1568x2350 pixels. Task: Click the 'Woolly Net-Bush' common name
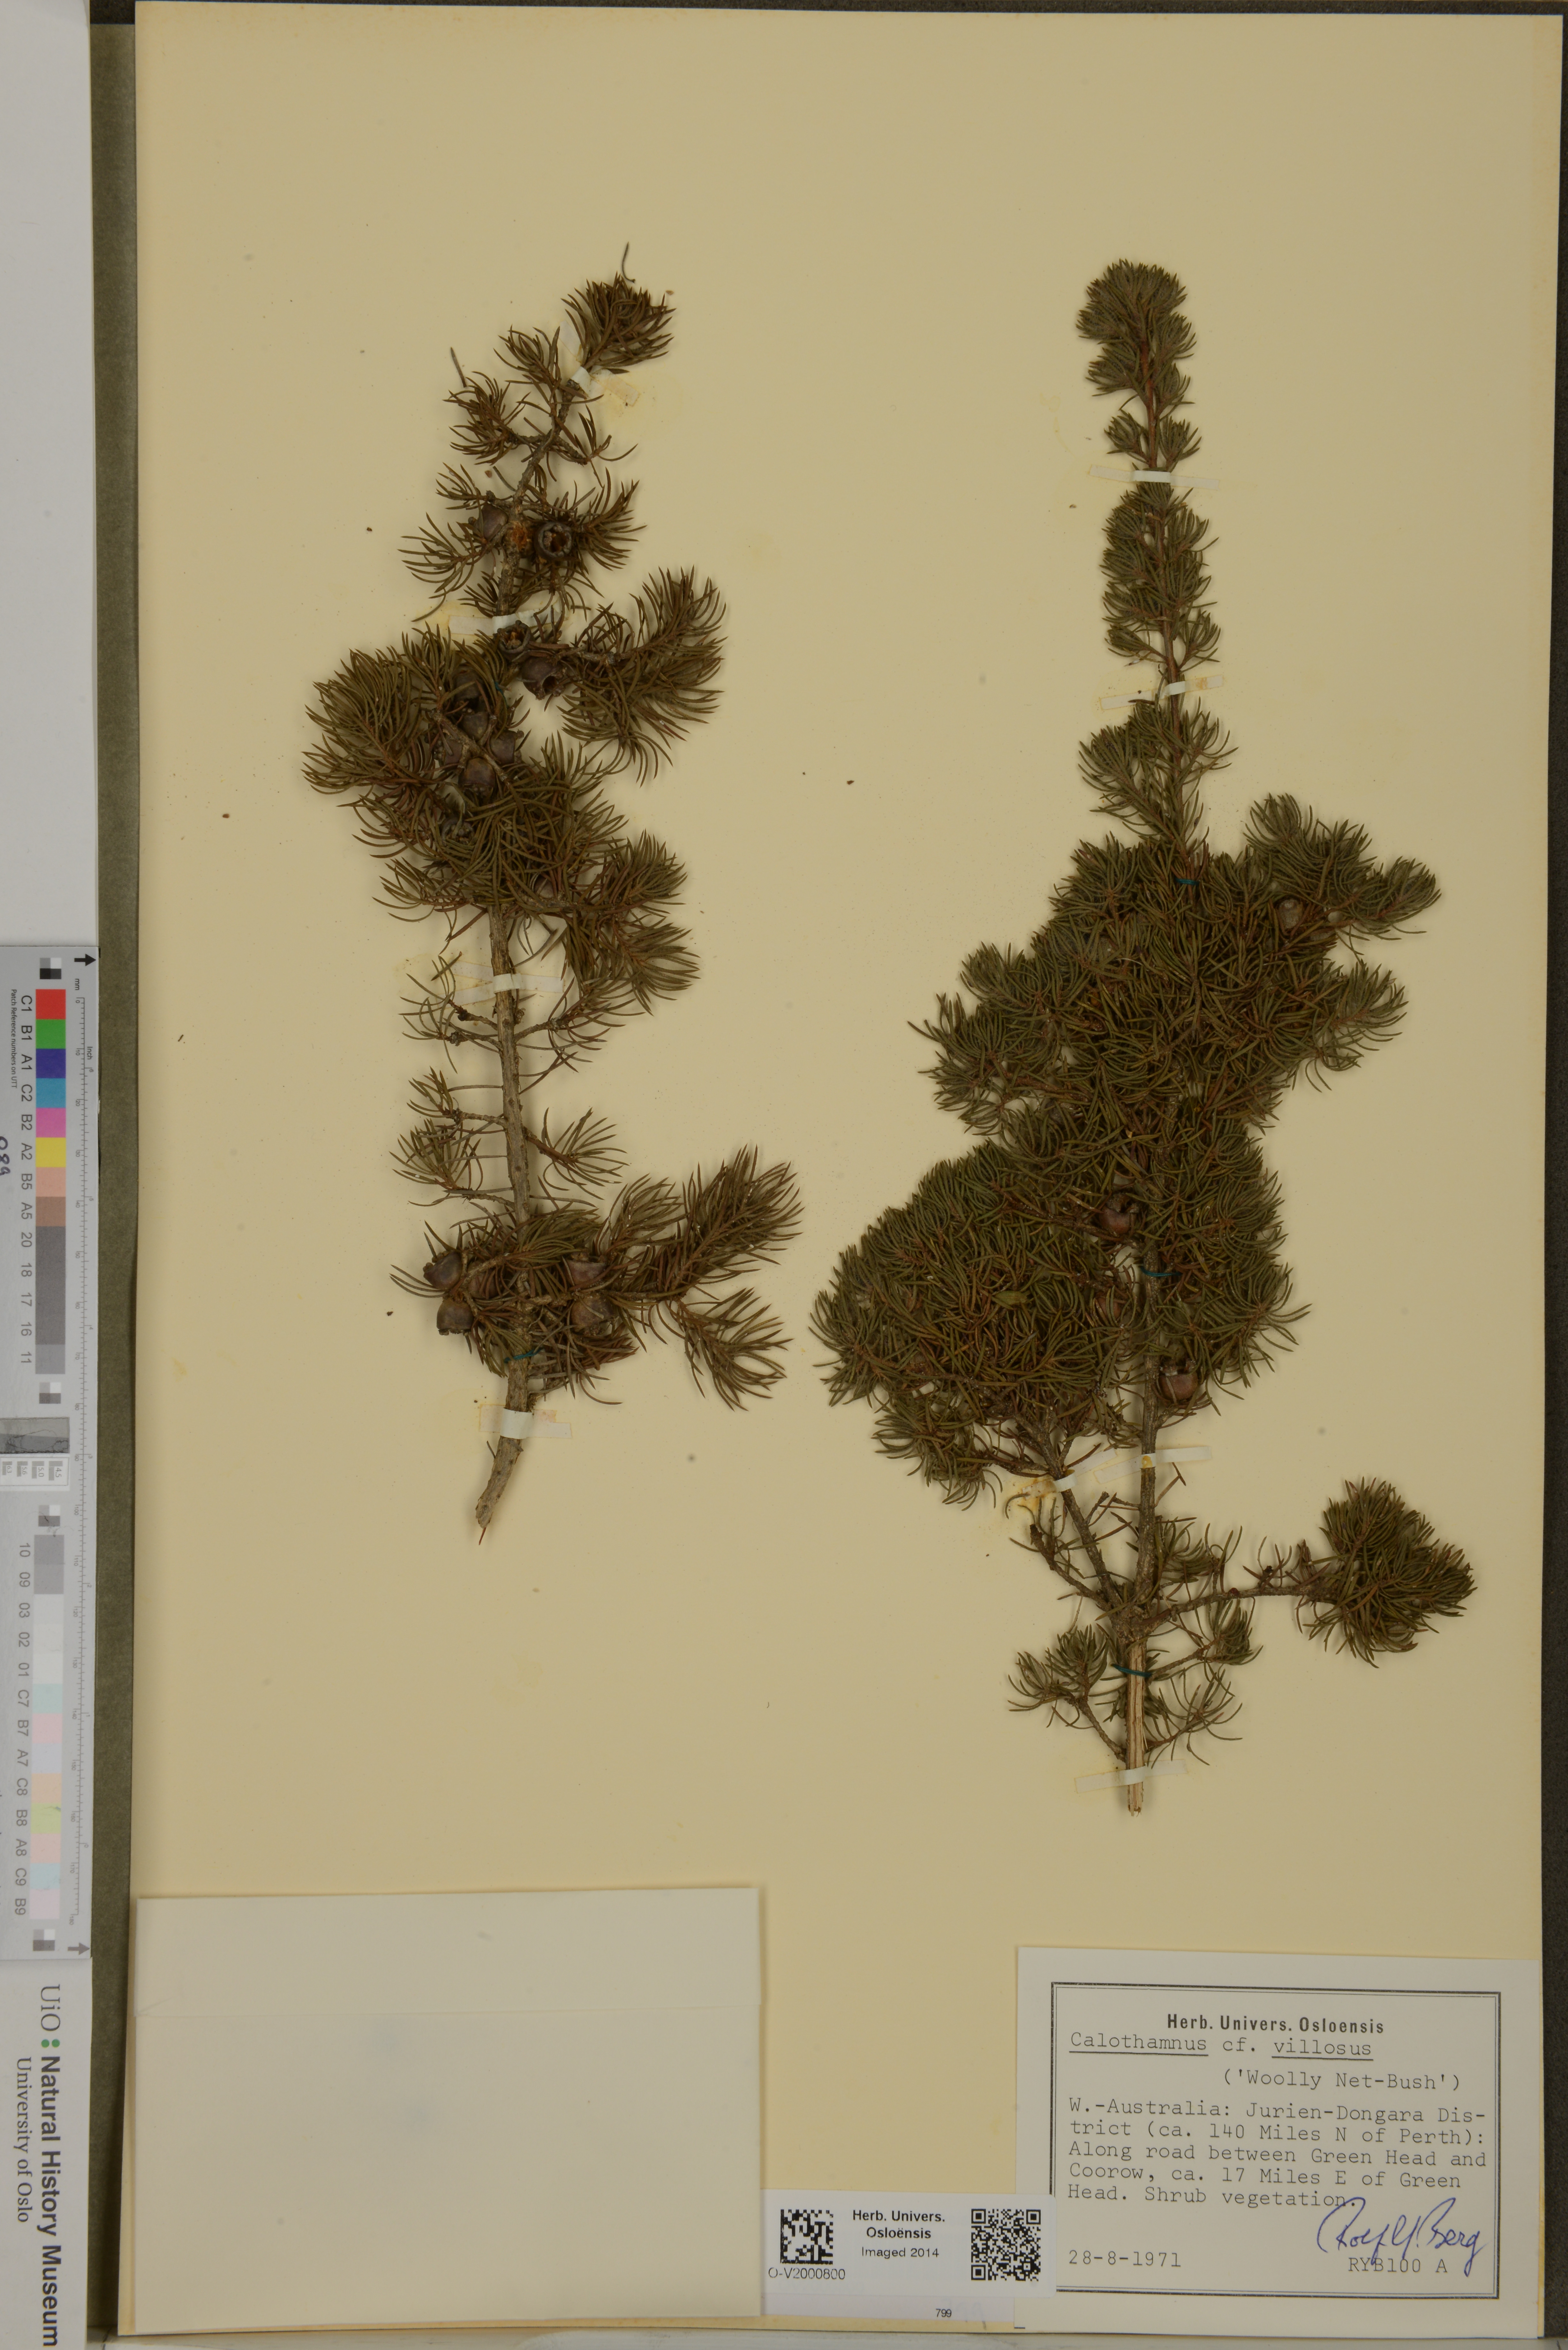tap(1341, 2081)
